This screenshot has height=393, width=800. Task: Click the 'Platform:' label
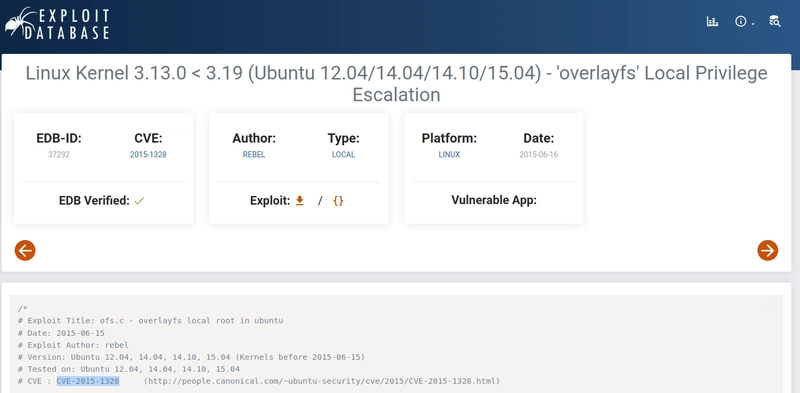click(449, 138)
